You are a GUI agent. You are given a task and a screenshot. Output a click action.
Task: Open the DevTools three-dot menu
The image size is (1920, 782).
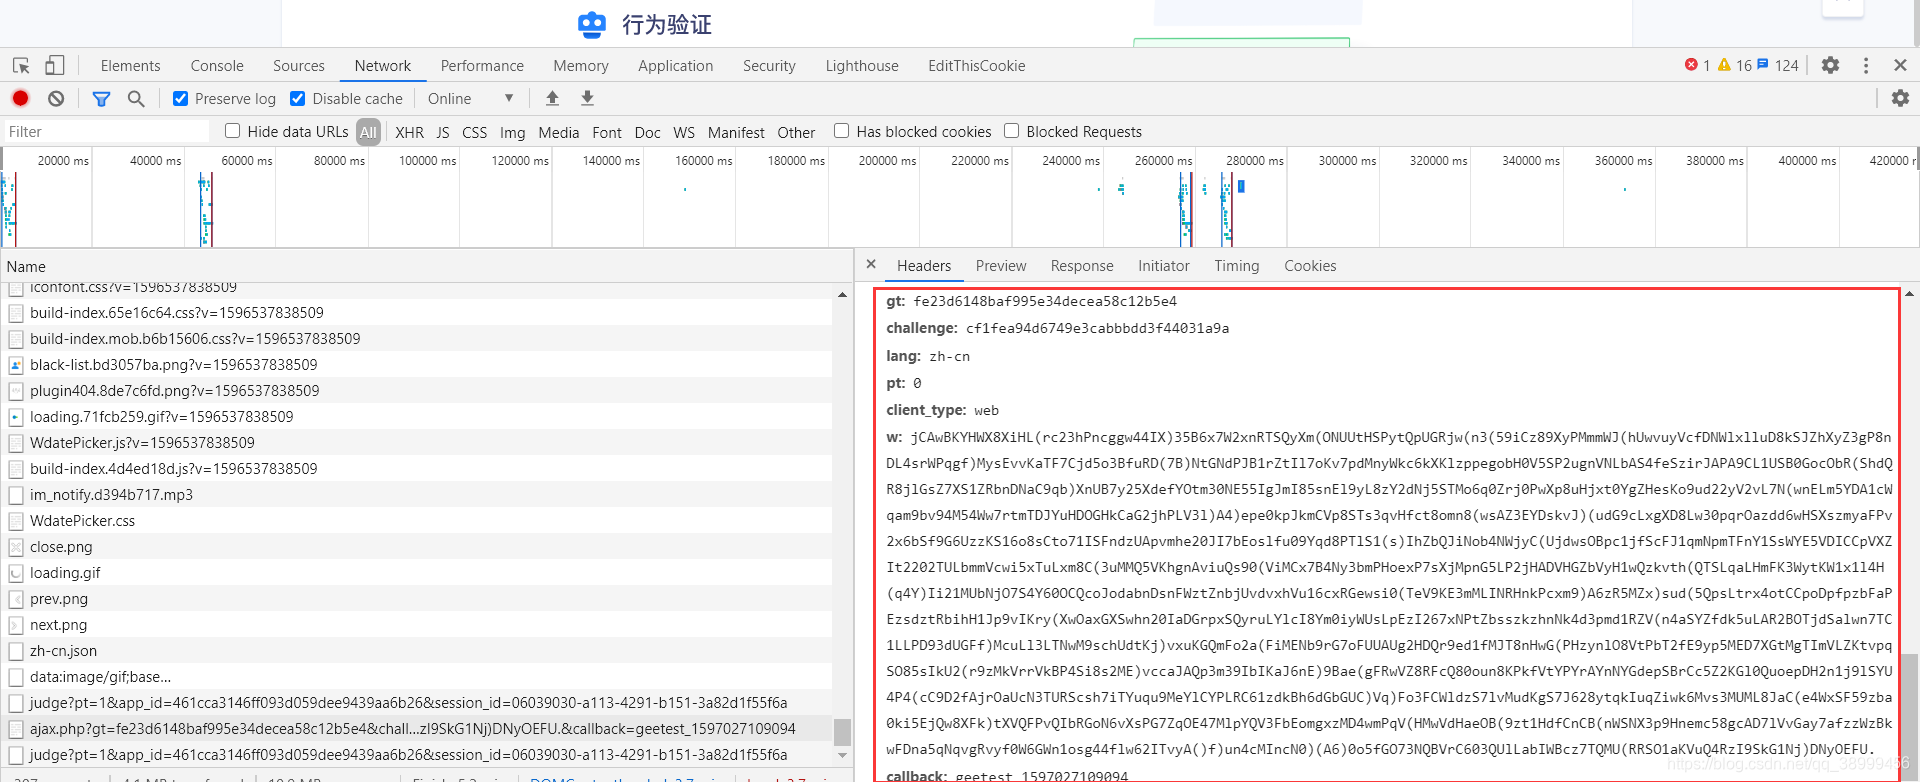1866,65
